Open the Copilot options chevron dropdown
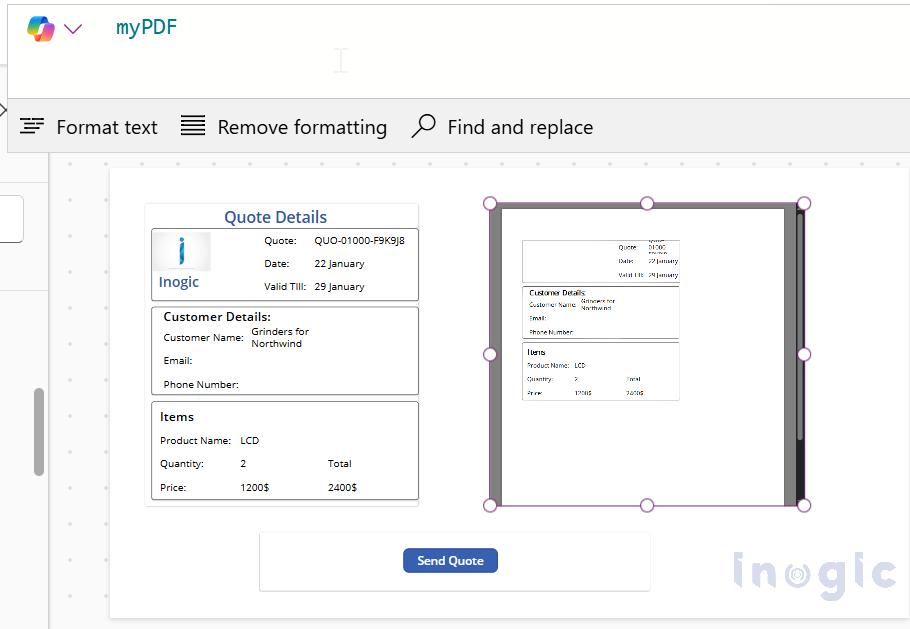The width and height of the screenshot is (910, 629). 73,29
